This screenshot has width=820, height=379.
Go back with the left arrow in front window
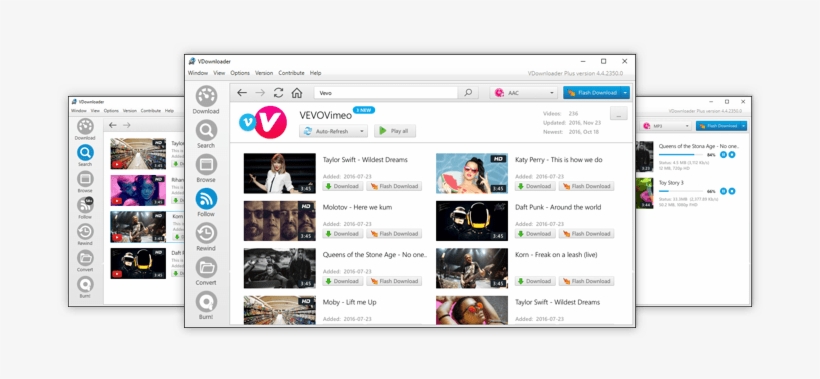[242, 93]
